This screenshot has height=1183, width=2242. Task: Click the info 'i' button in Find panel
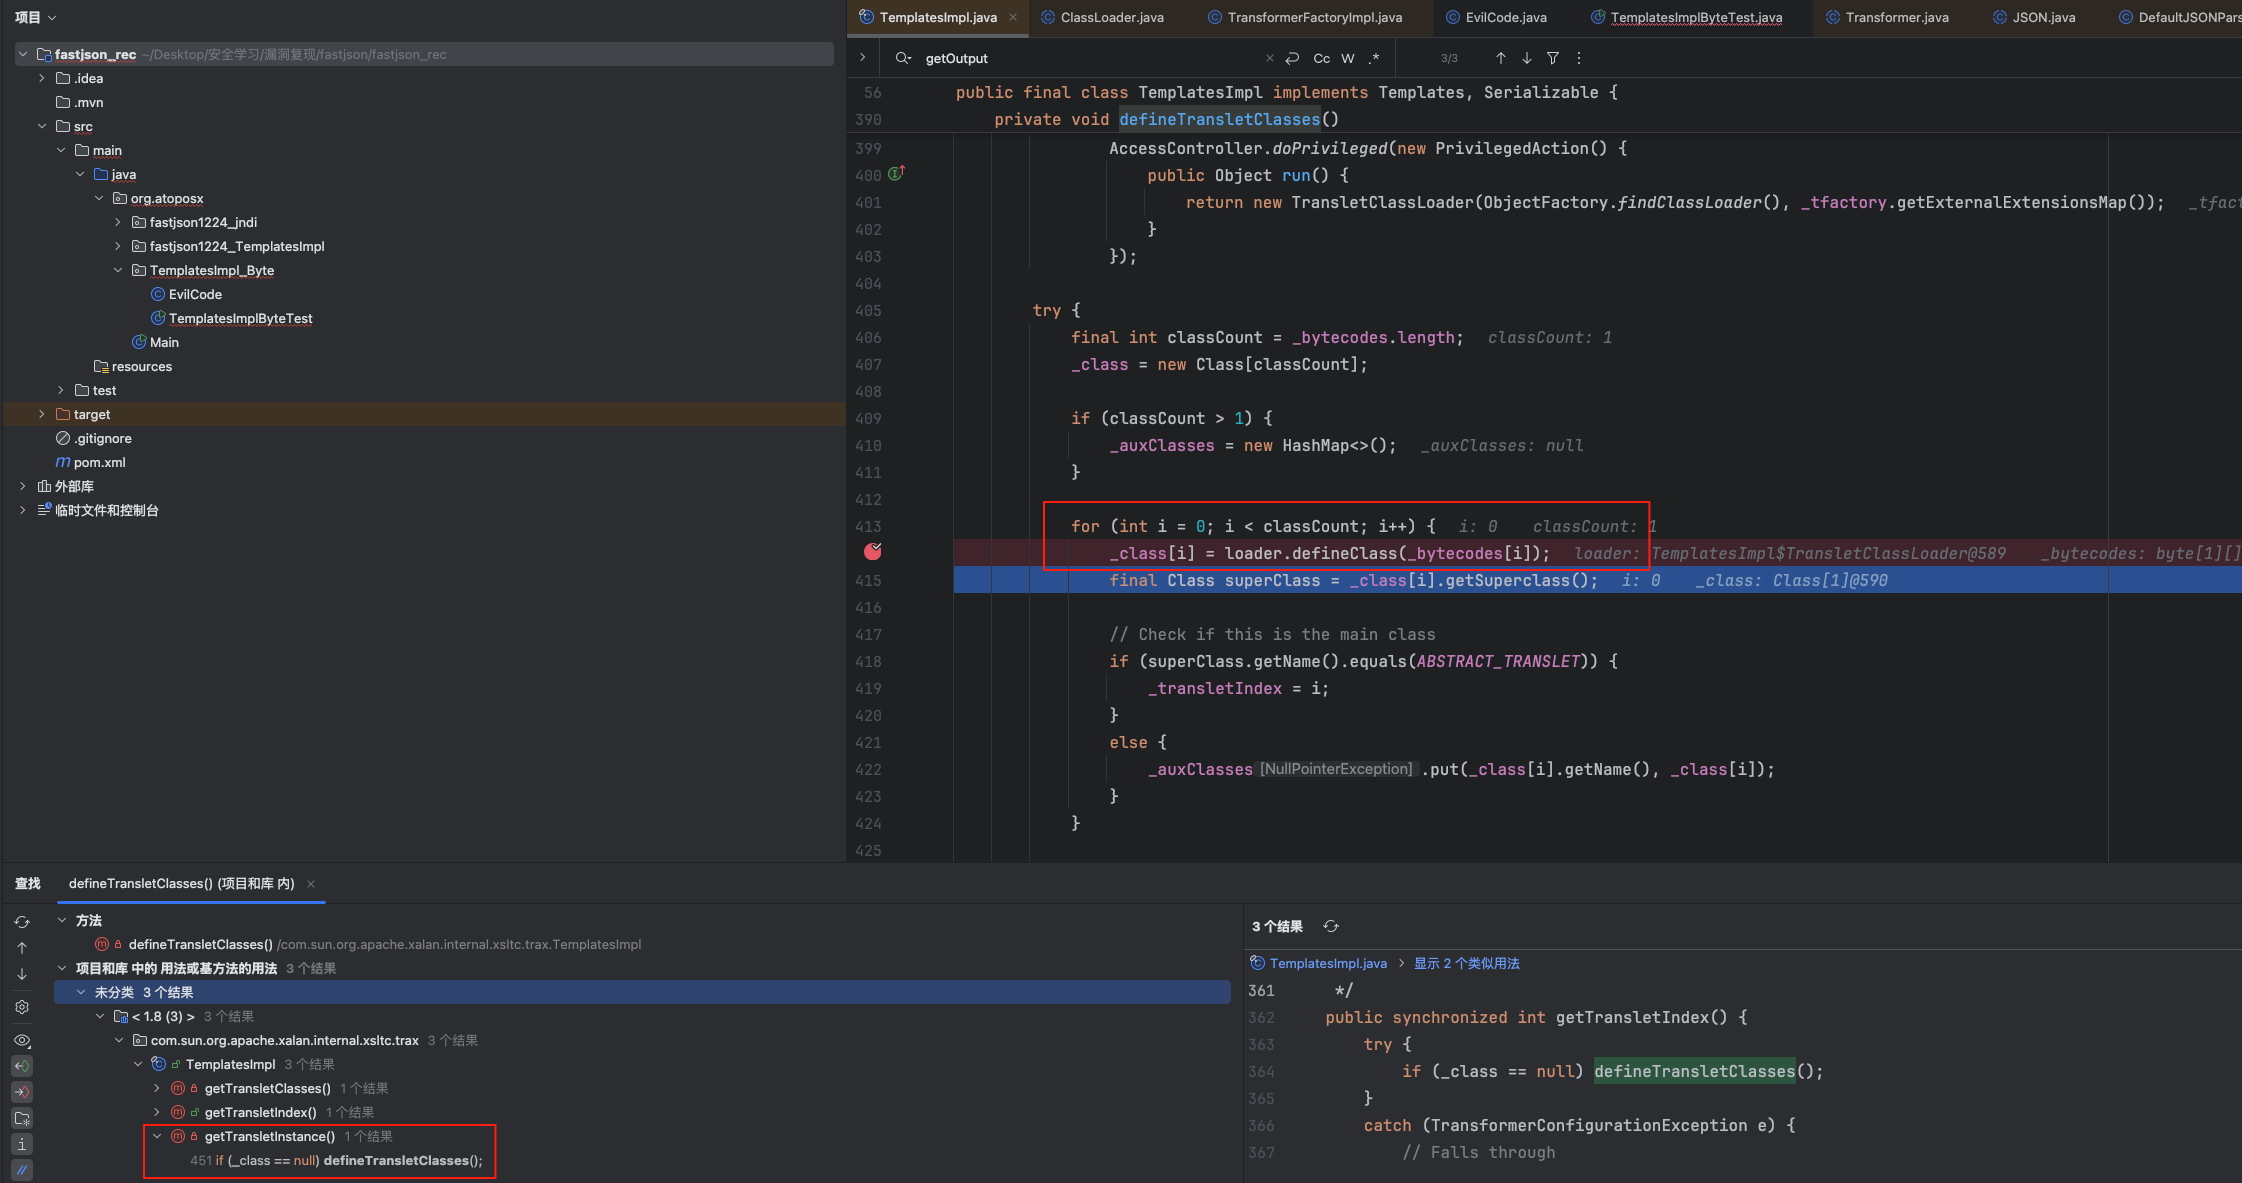point(22,1144)
